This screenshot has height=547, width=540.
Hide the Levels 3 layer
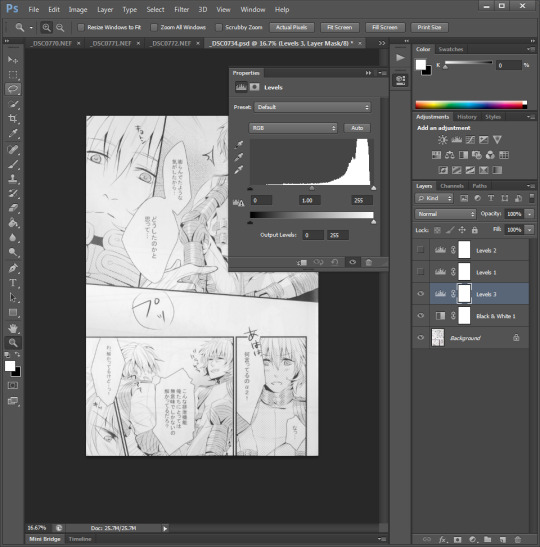(421, 294)
